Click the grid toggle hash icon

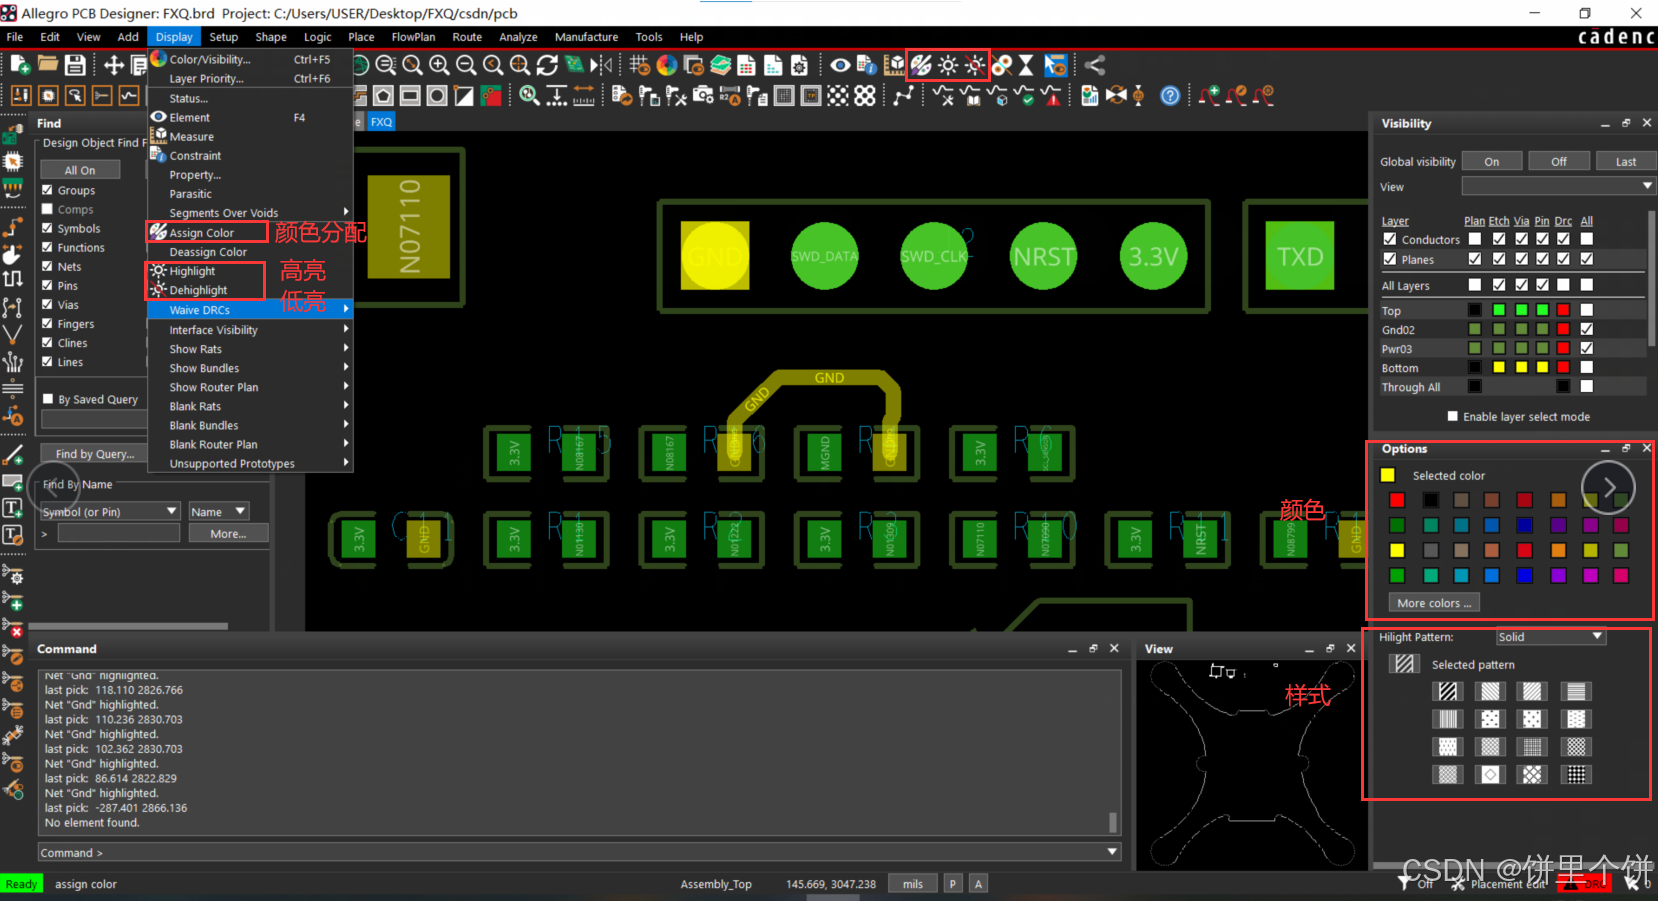(x=640, y=65)
